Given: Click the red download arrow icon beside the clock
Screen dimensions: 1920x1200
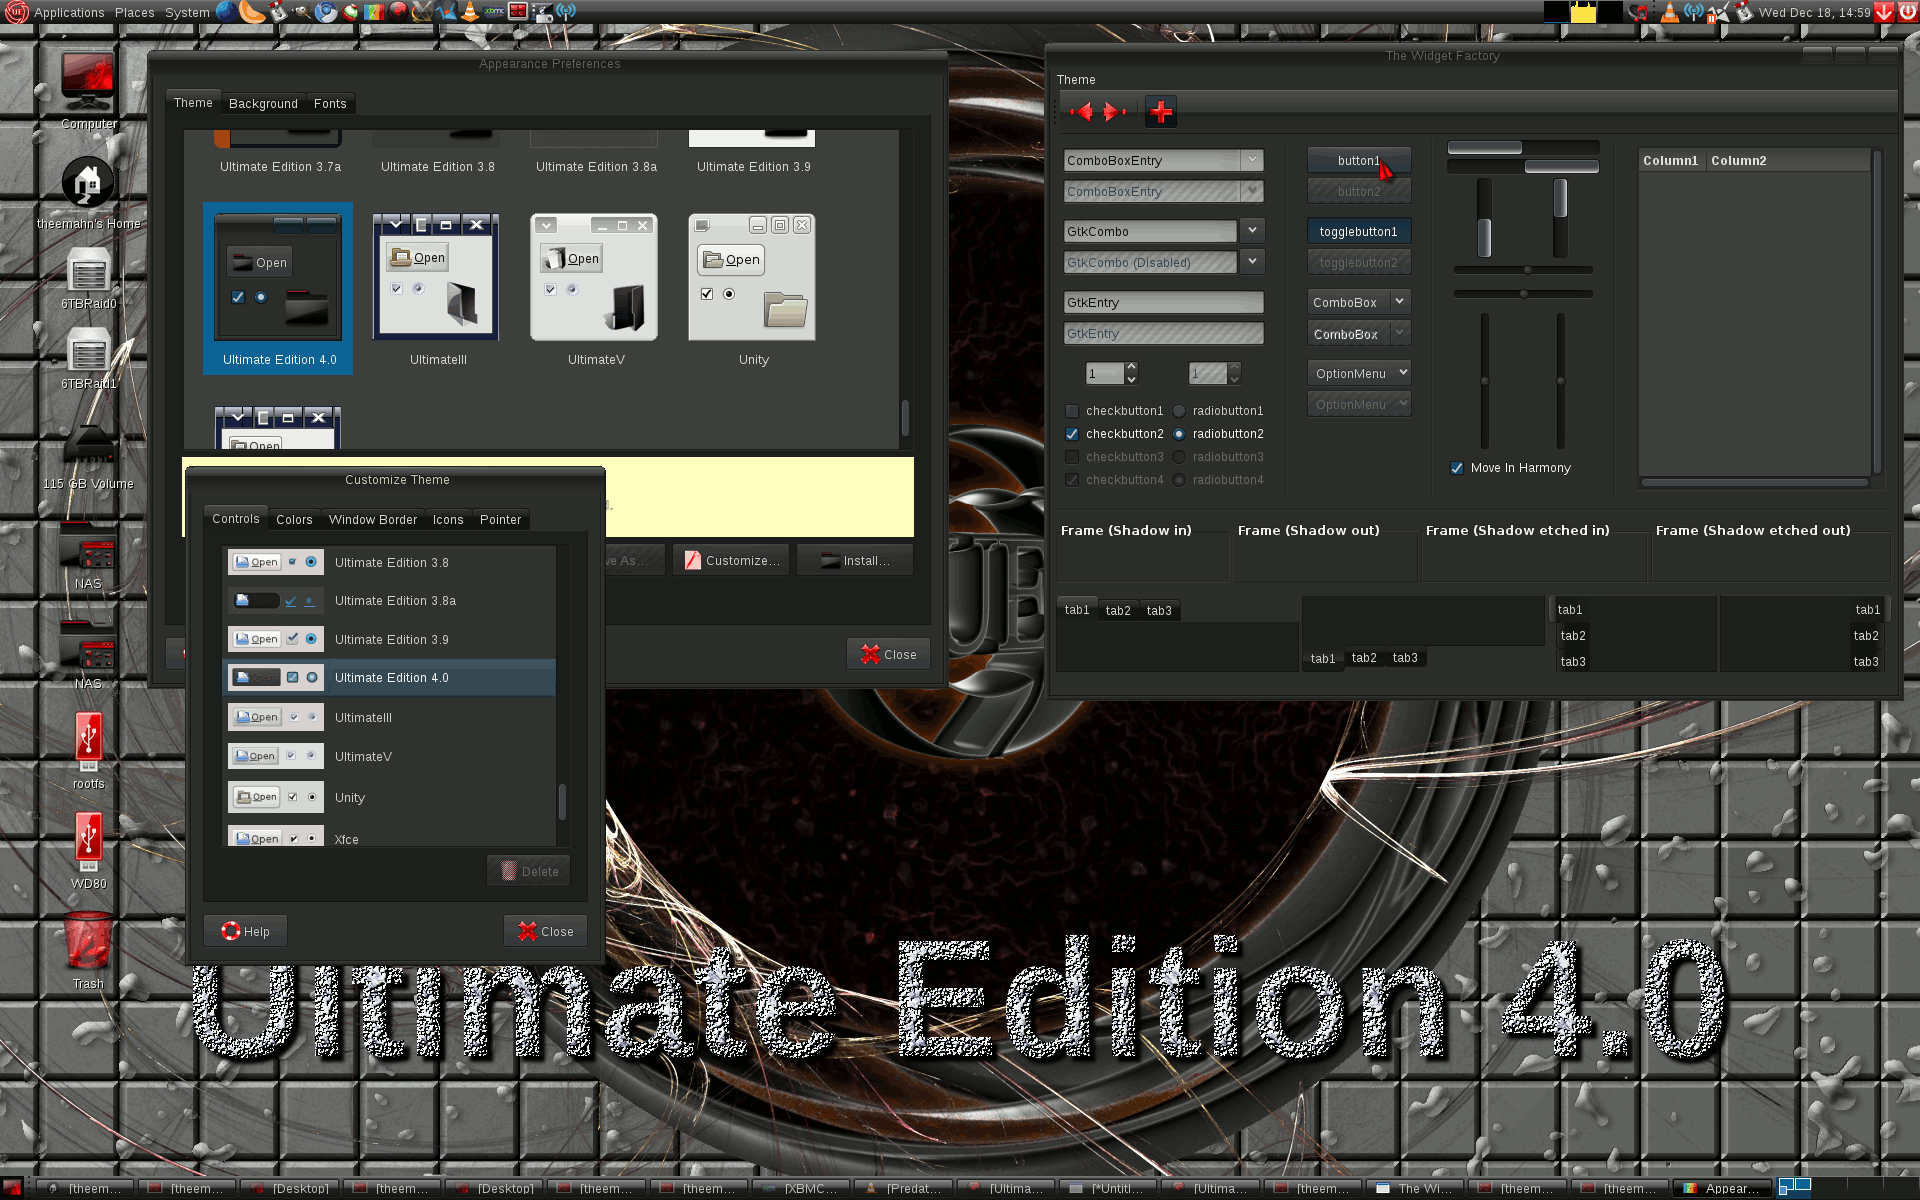Looking at the screenshot, I should pyautogui.click(x=1884, y=12).
